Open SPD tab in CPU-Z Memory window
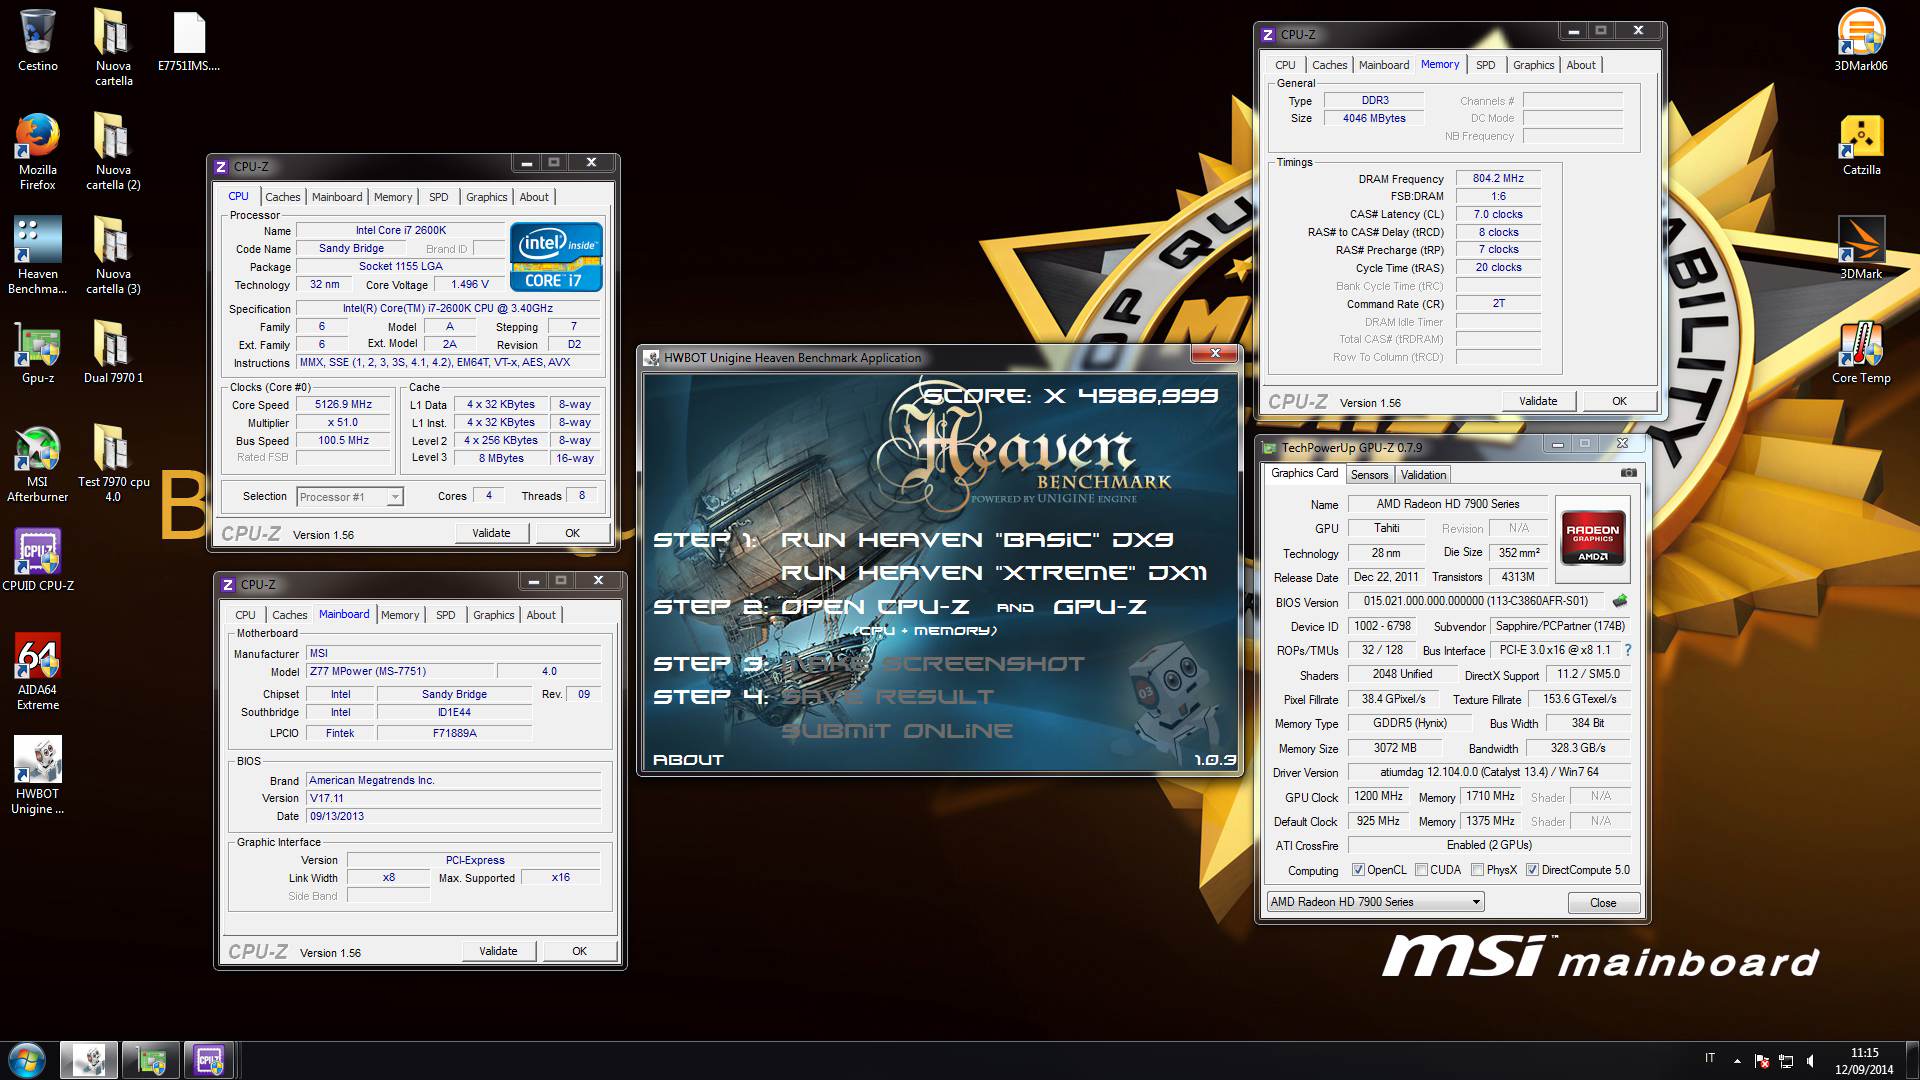Screen dimensions: 1920x1080 tap(1486, 65)
